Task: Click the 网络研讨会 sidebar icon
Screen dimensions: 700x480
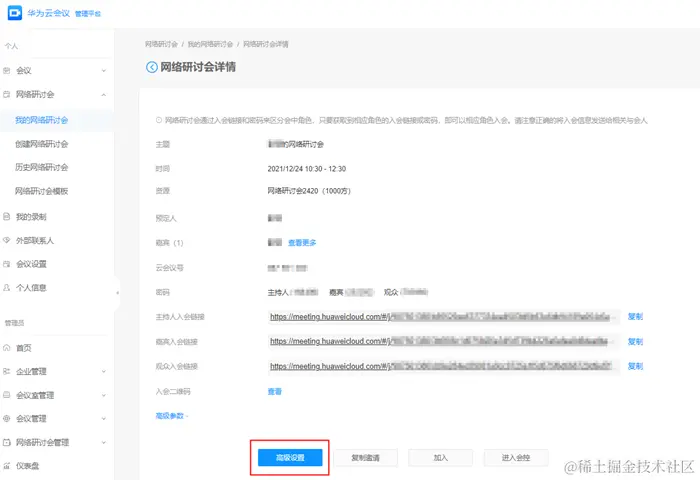Action: pos(7,94)
